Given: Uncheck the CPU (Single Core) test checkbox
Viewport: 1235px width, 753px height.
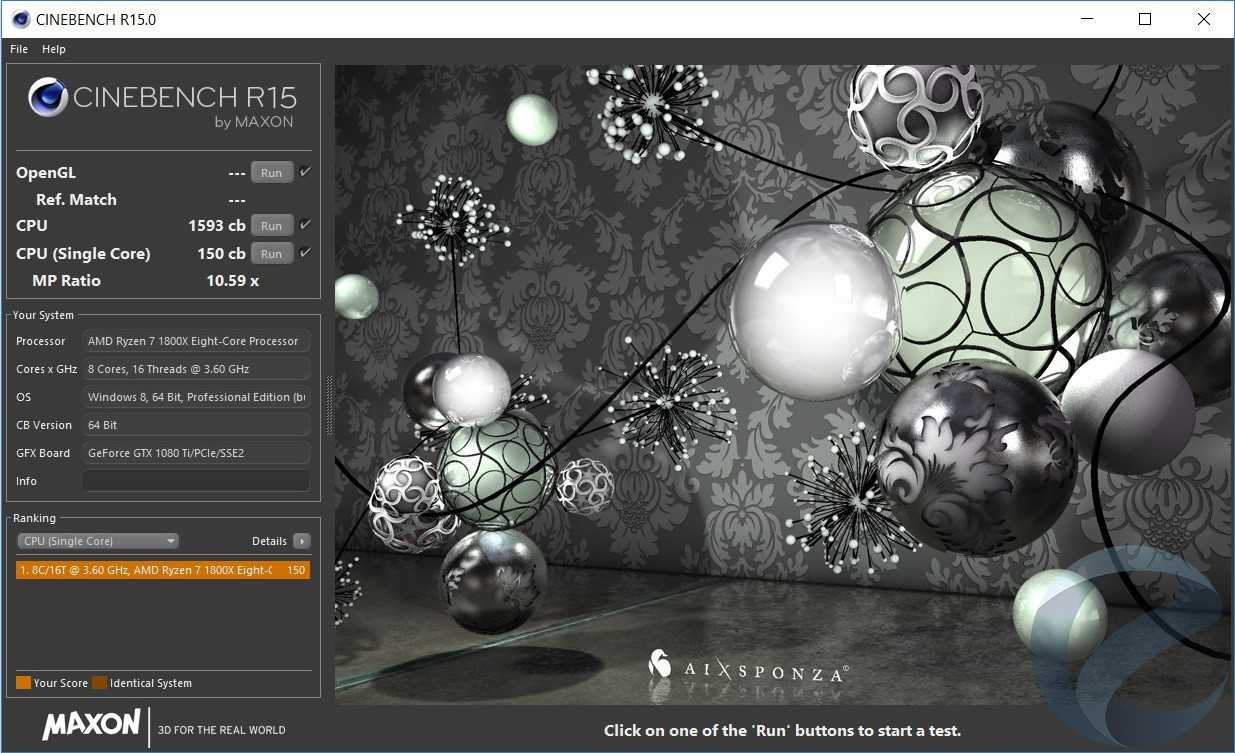Looking at the screenshot, I should pyautogui.click(x=306, y=253).
